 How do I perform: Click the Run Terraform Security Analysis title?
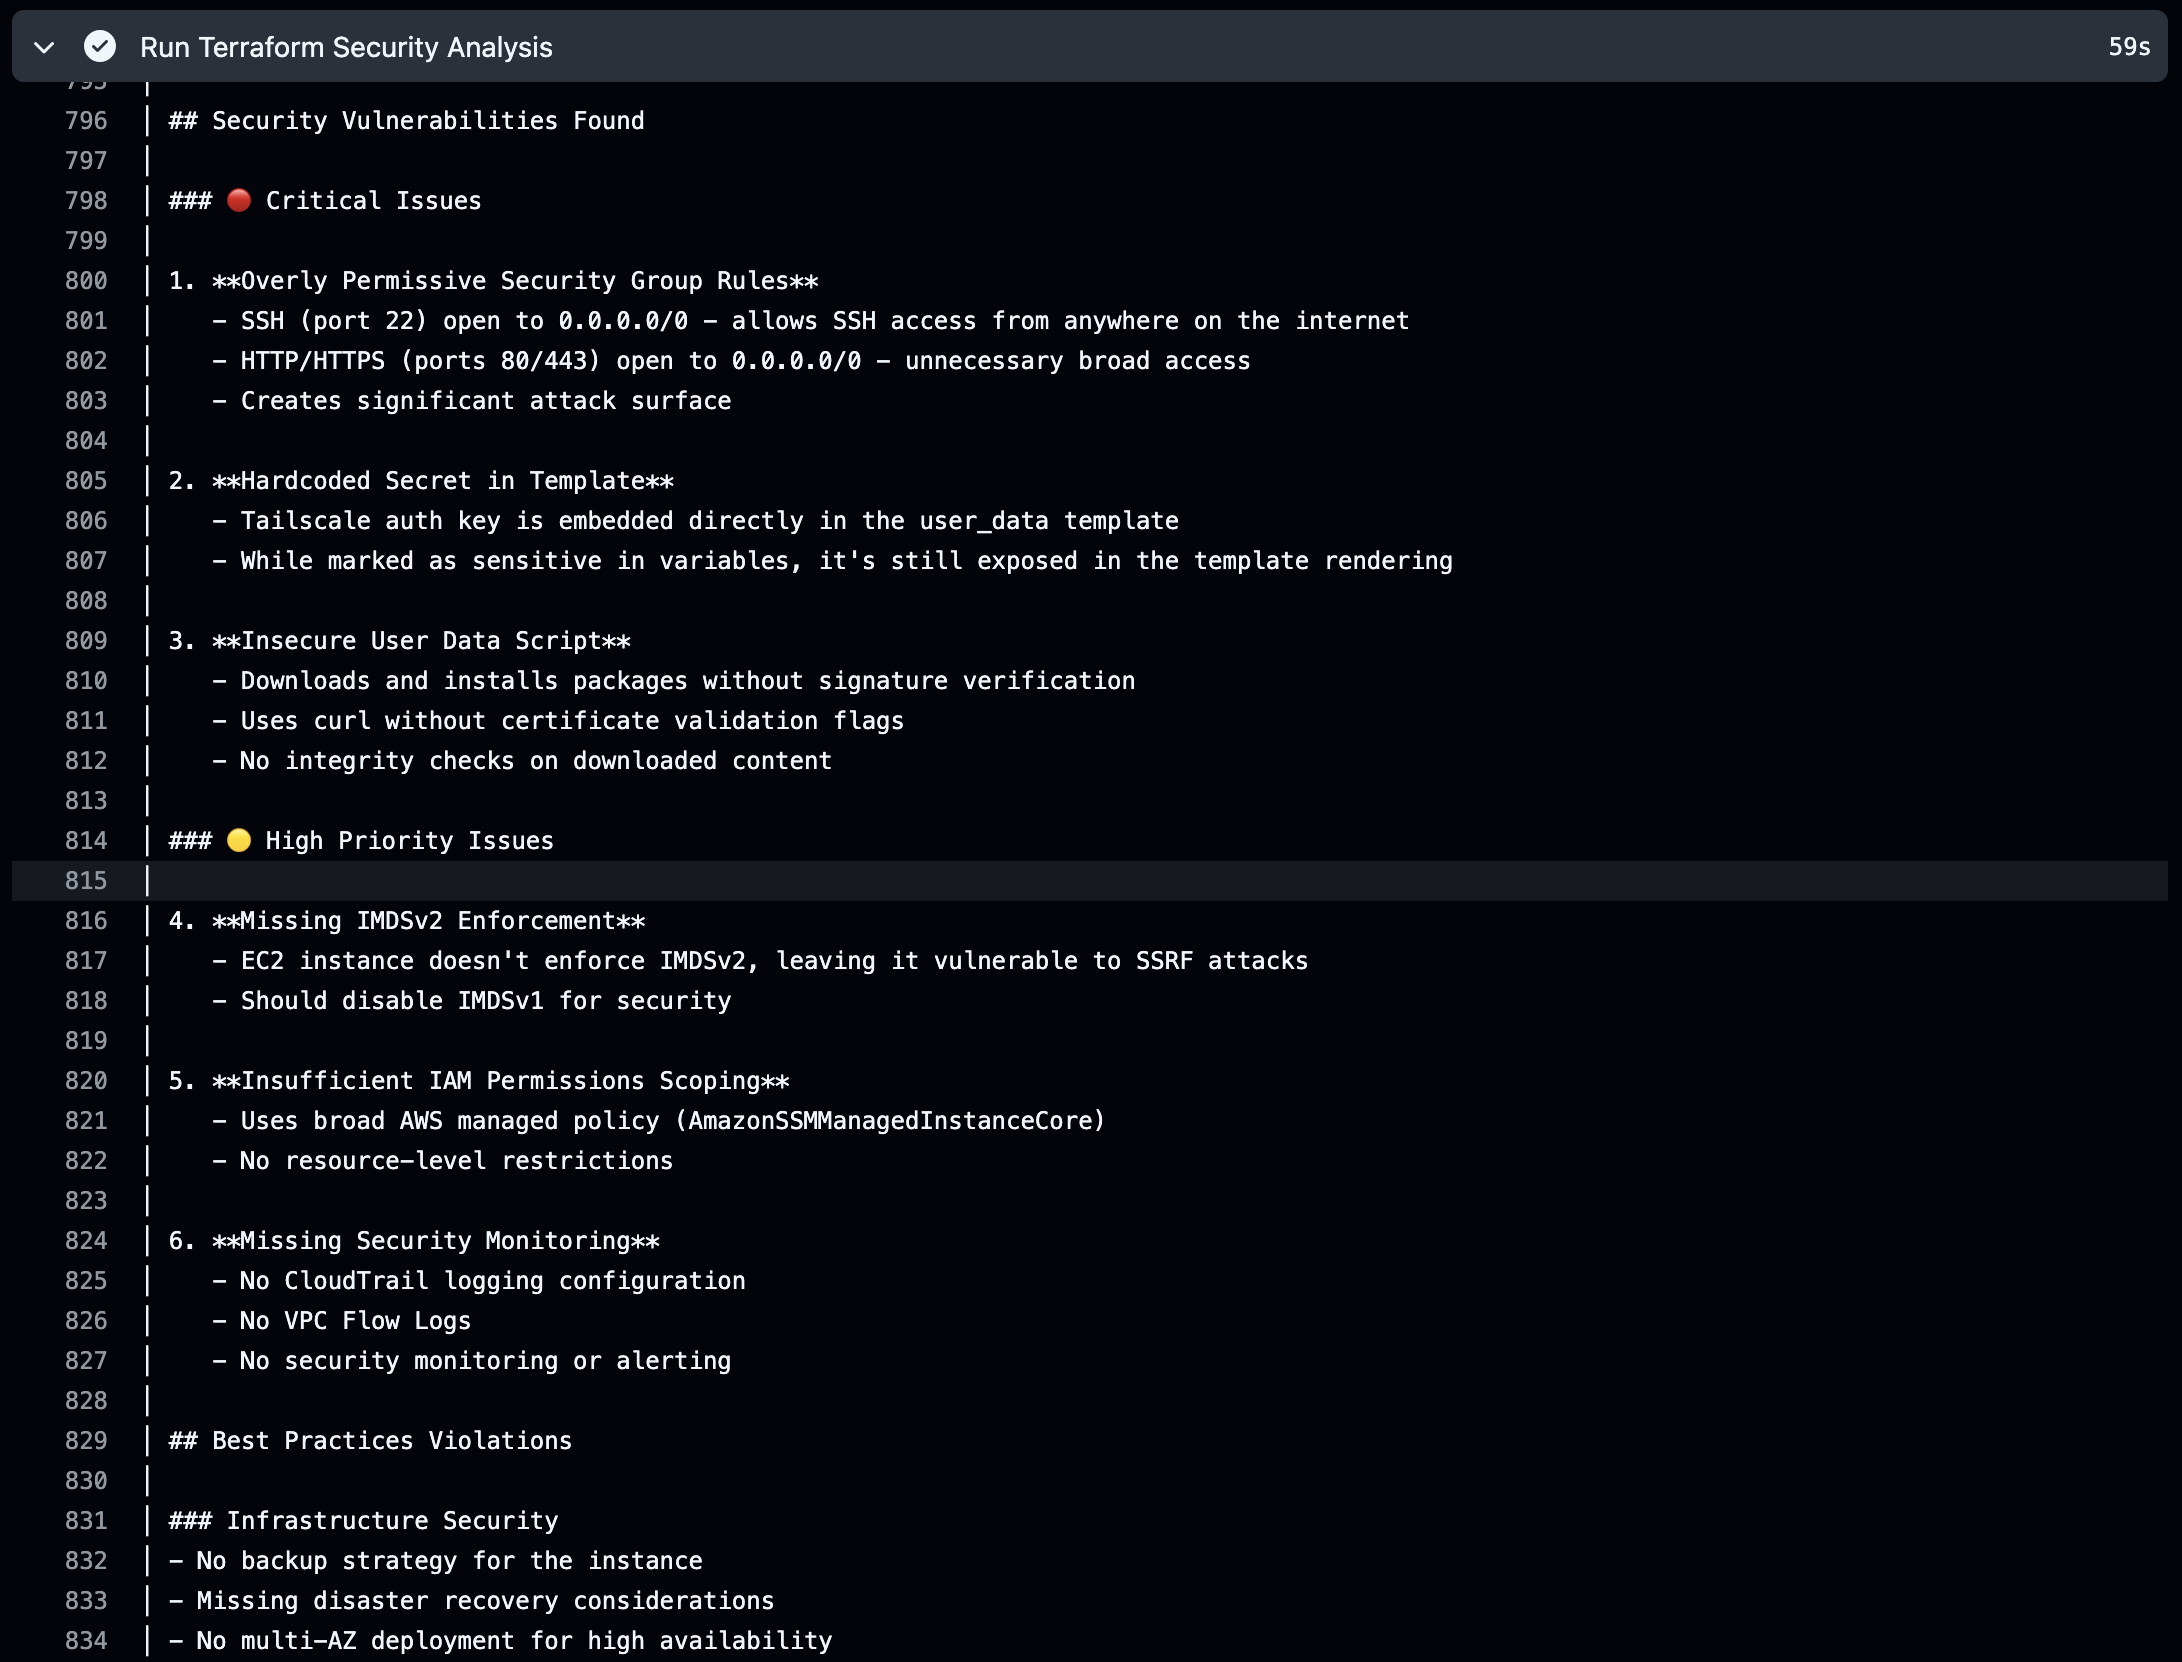click(x=346, y=47)
